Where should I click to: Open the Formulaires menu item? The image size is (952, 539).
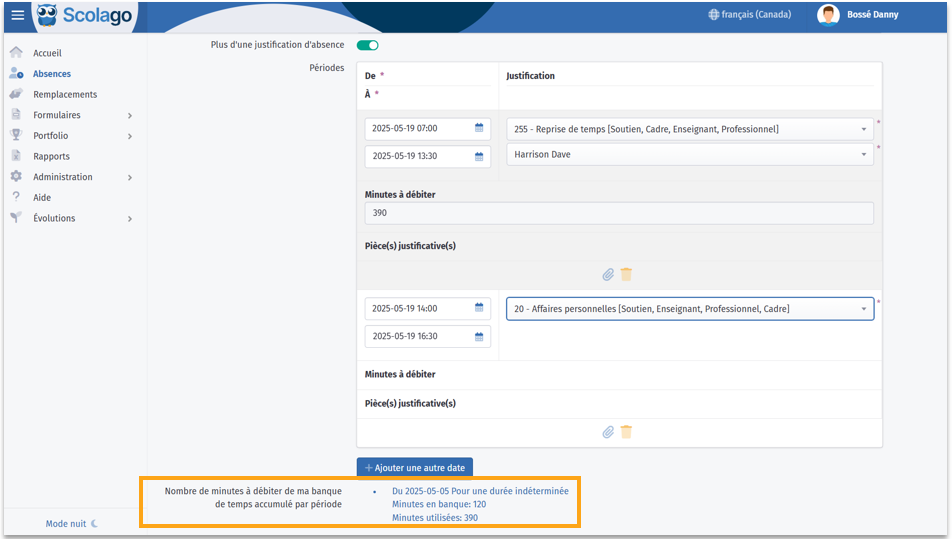tap(56, 115)
